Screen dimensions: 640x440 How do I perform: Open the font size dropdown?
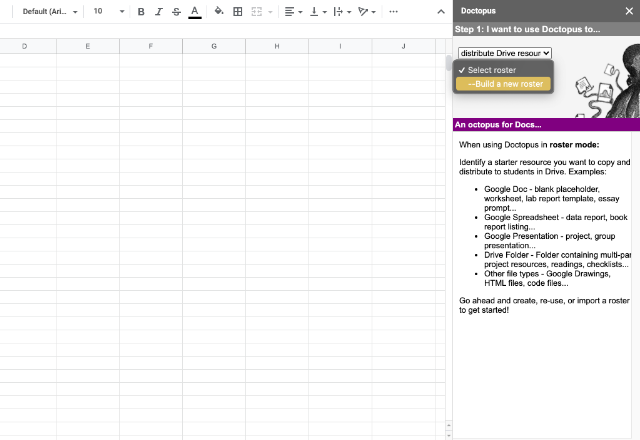[x=108, y=12]
